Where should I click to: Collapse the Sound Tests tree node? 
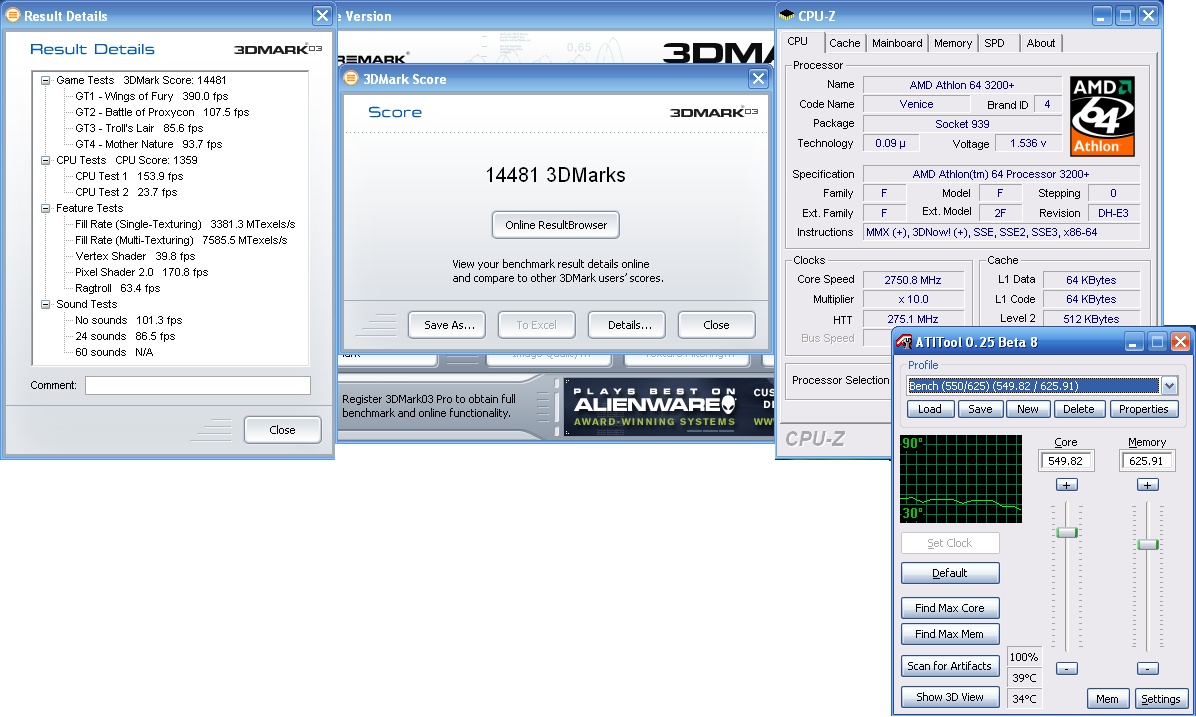pos(46,304)
